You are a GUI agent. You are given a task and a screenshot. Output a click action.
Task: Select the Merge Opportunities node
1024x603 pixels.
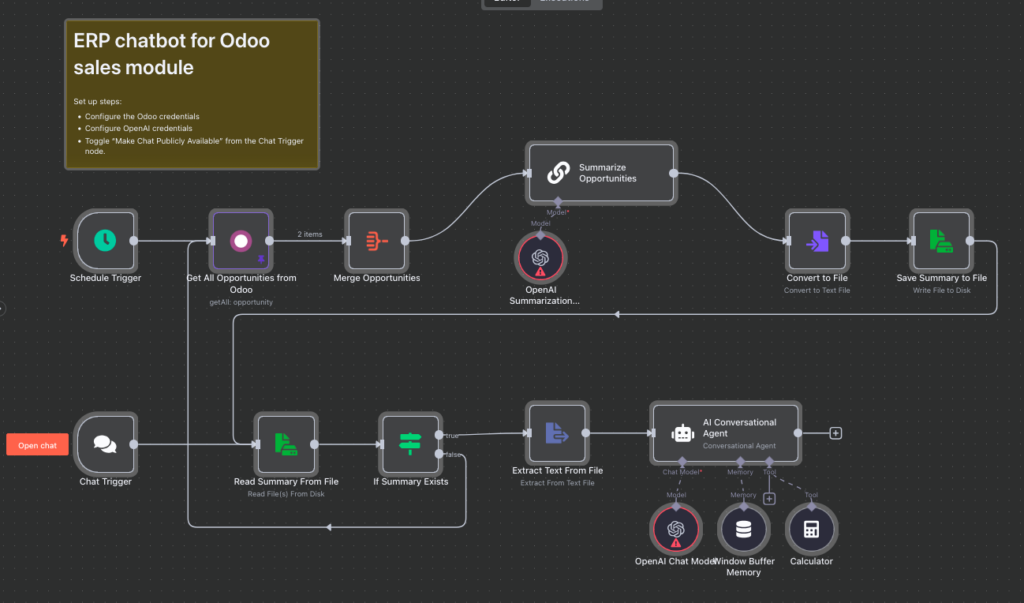(x=376, y=240)
